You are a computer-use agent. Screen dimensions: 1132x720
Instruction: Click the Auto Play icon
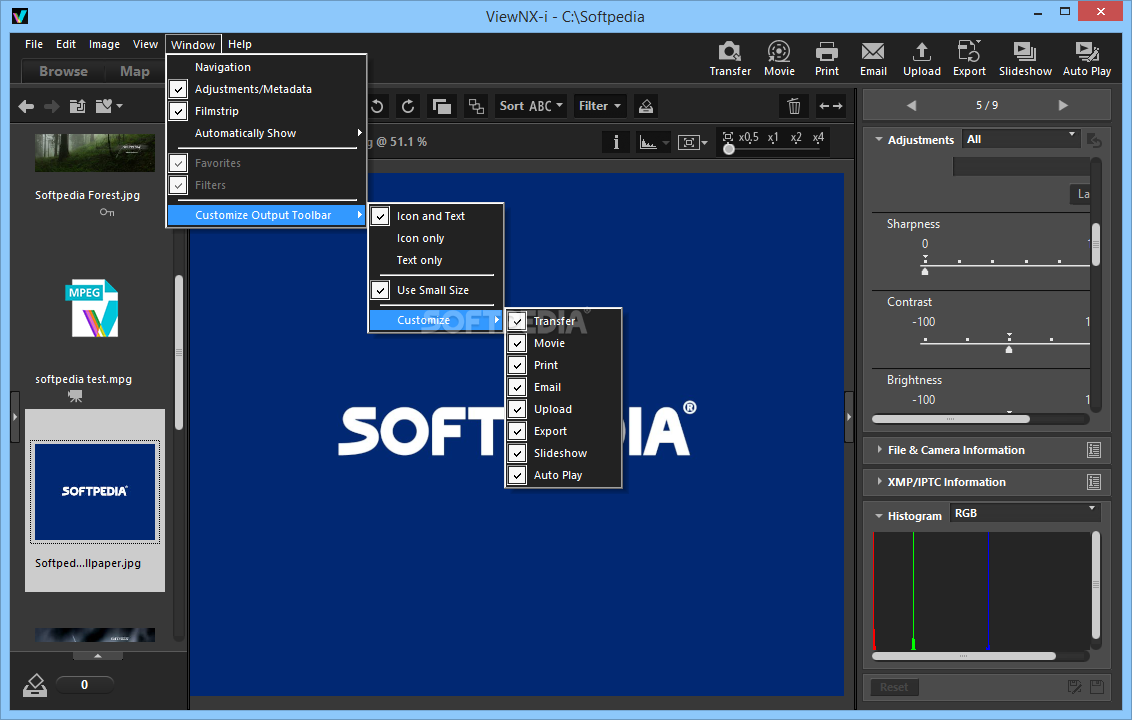[1087, 51]
